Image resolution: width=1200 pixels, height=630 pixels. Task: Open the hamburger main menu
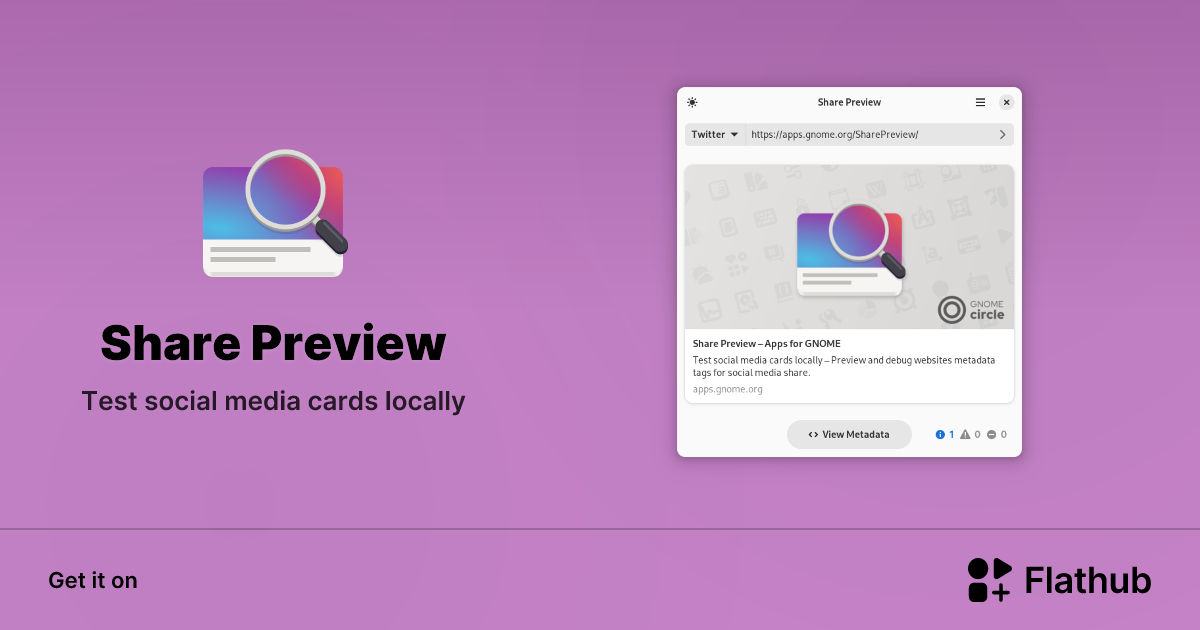[x=979, y=102]
